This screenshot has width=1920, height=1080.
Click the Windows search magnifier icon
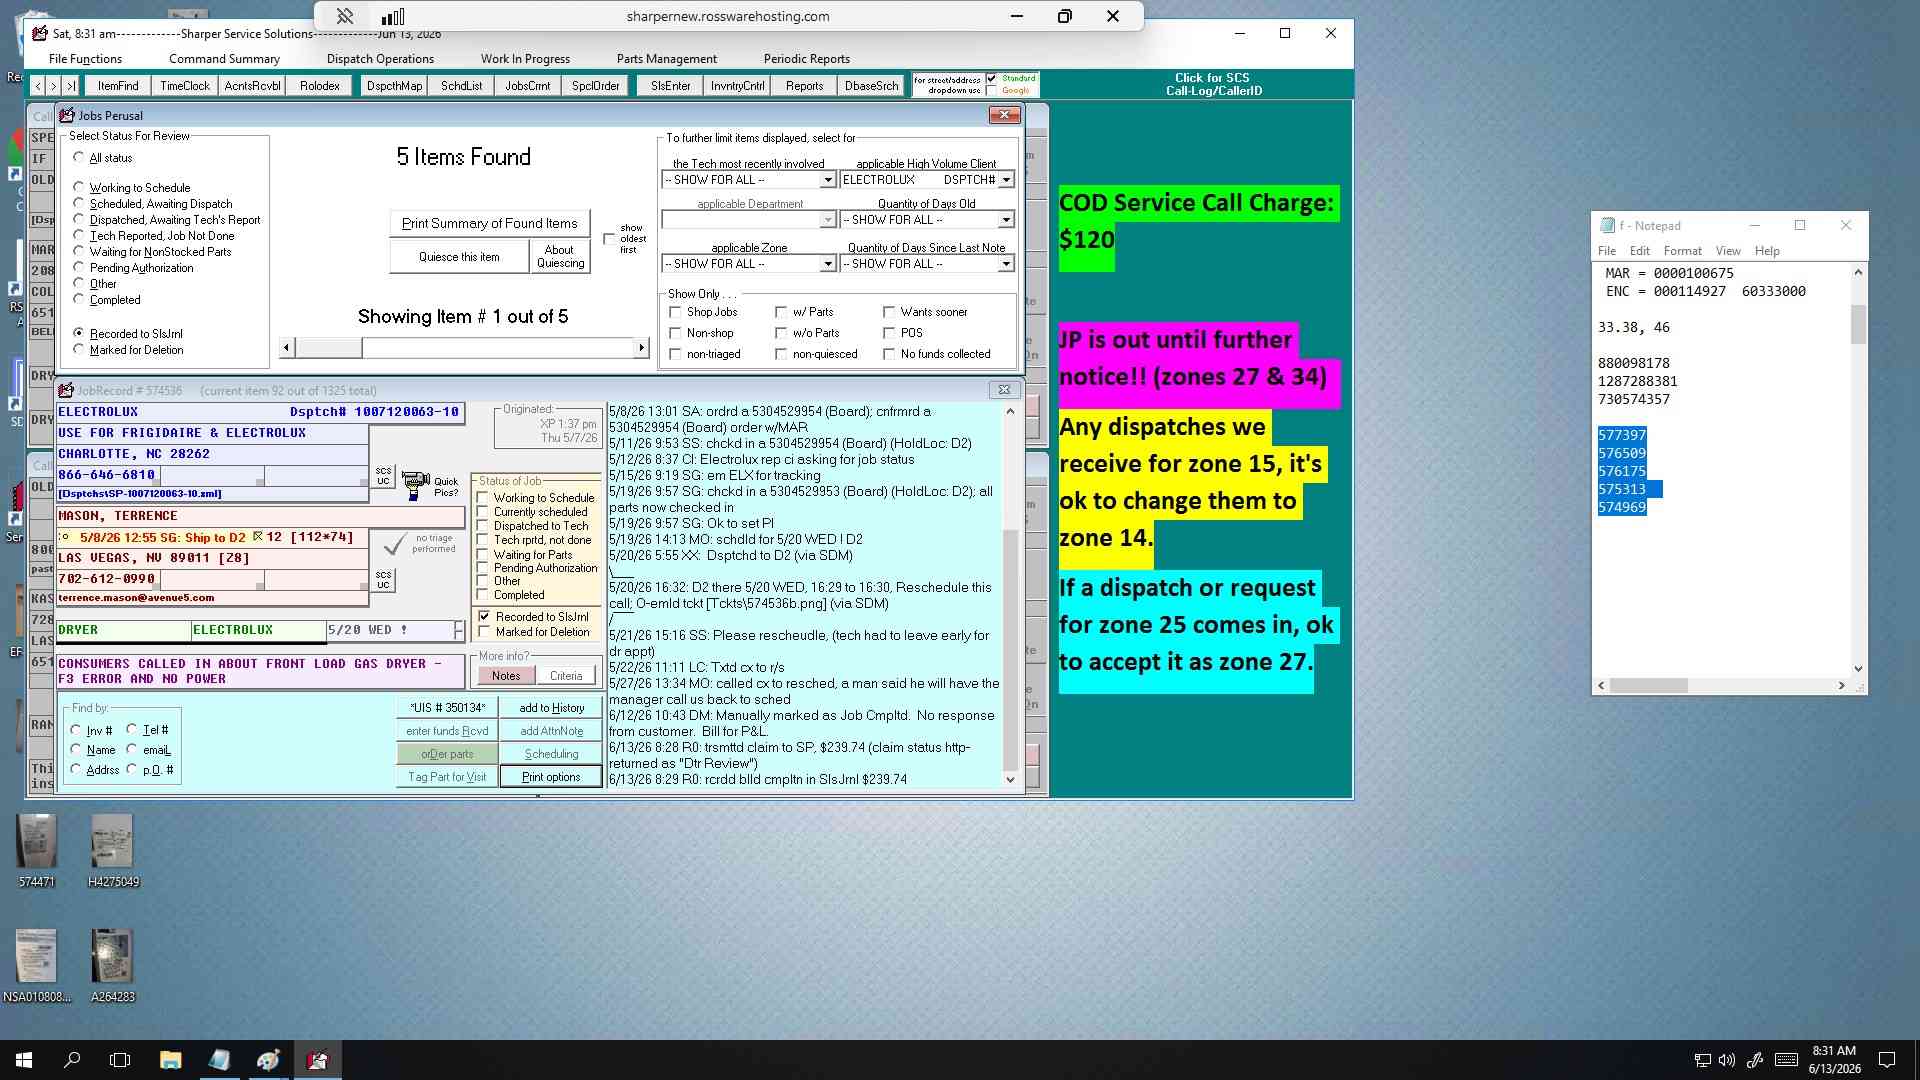pyautogui.click(x=72, y=1060)
